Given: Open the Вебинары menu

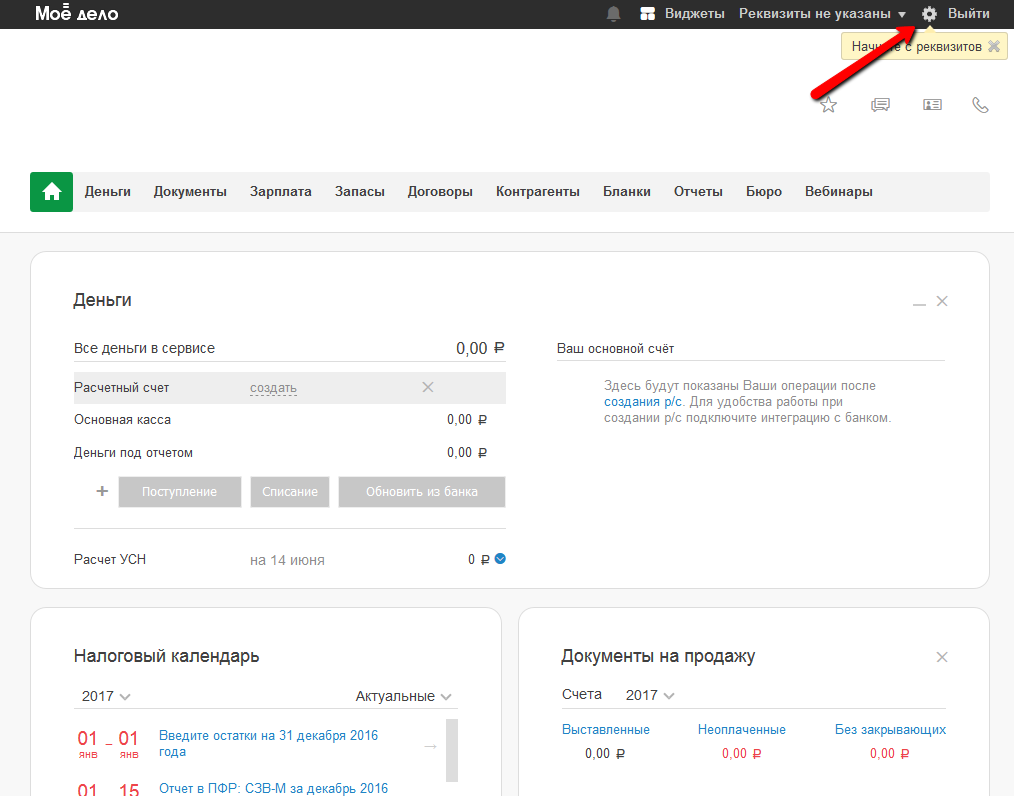Looking at the screenshot, I should click(839, 192).
